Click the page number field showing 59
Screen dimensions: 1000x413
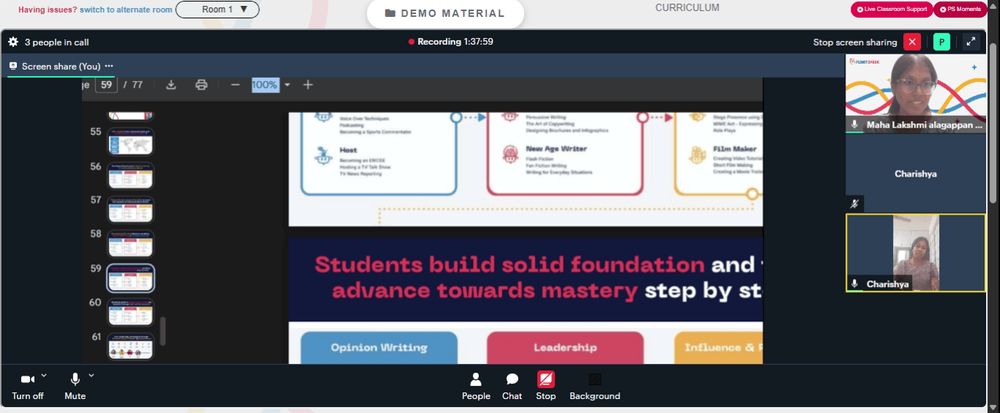click(106, 85)
